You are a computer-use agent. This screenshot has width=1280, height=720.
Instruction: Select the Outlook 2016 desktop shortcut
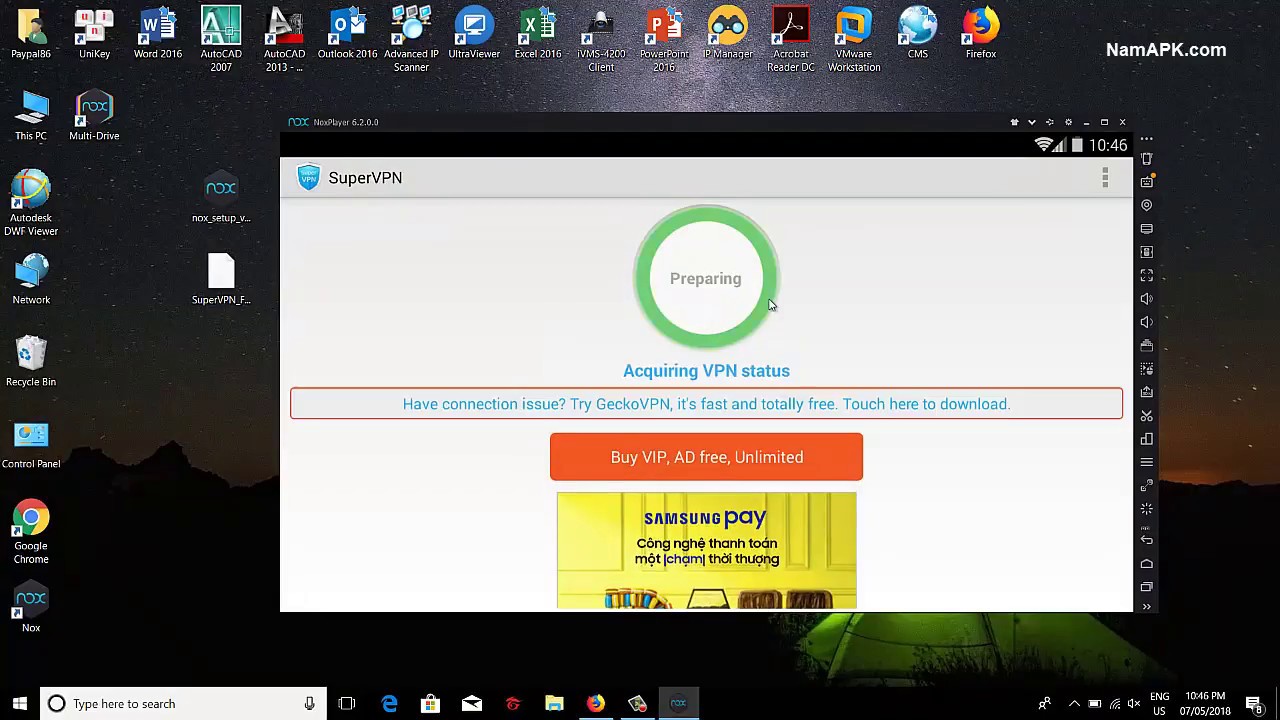coord(348,33)
